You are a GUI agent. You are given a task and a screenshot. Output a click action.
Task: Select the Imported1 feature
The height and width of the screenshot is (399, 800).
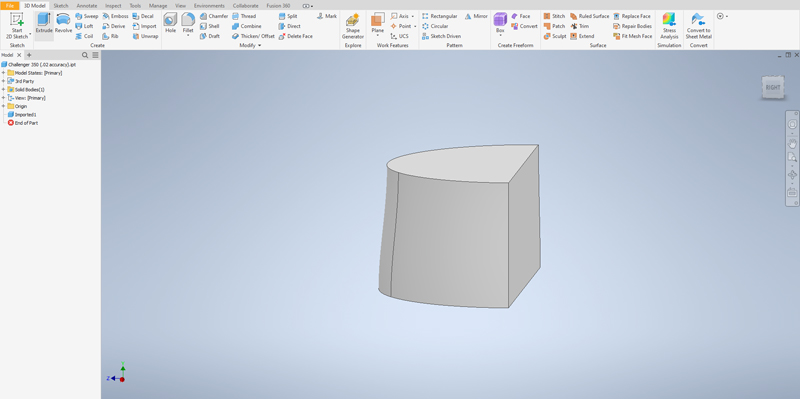point(21,115)
